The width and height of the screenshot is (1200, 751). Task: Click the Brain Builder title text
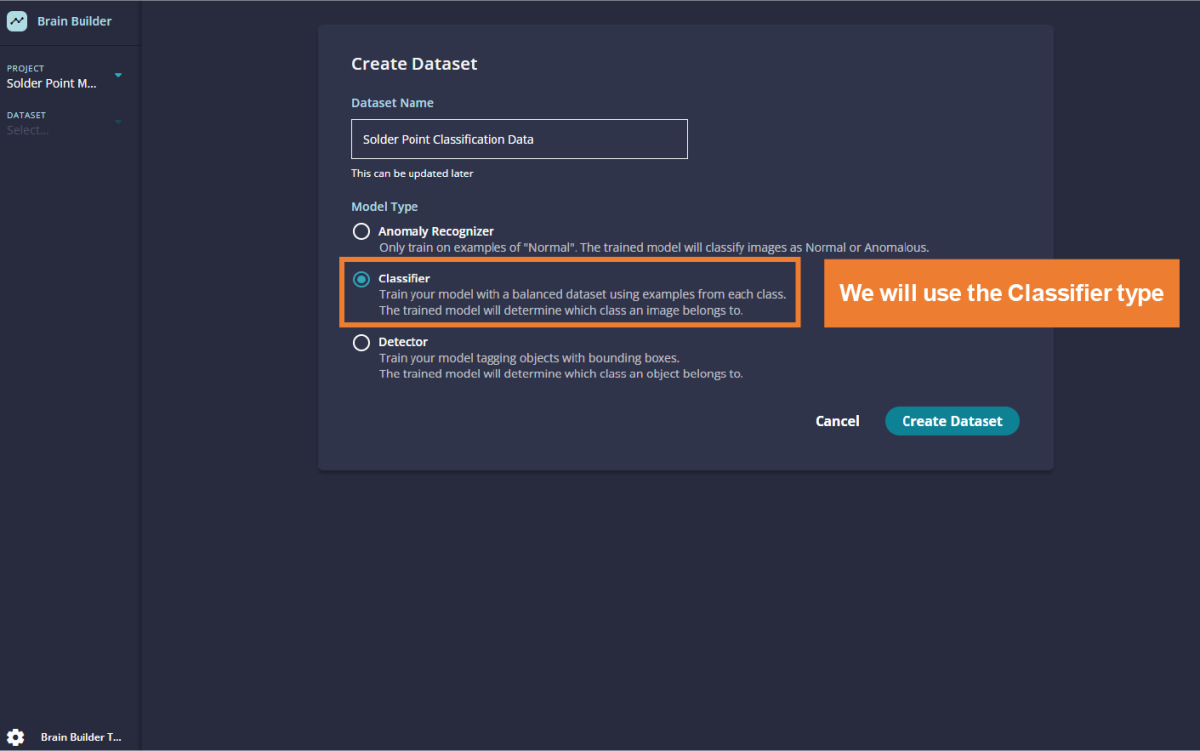coord(75,21)
